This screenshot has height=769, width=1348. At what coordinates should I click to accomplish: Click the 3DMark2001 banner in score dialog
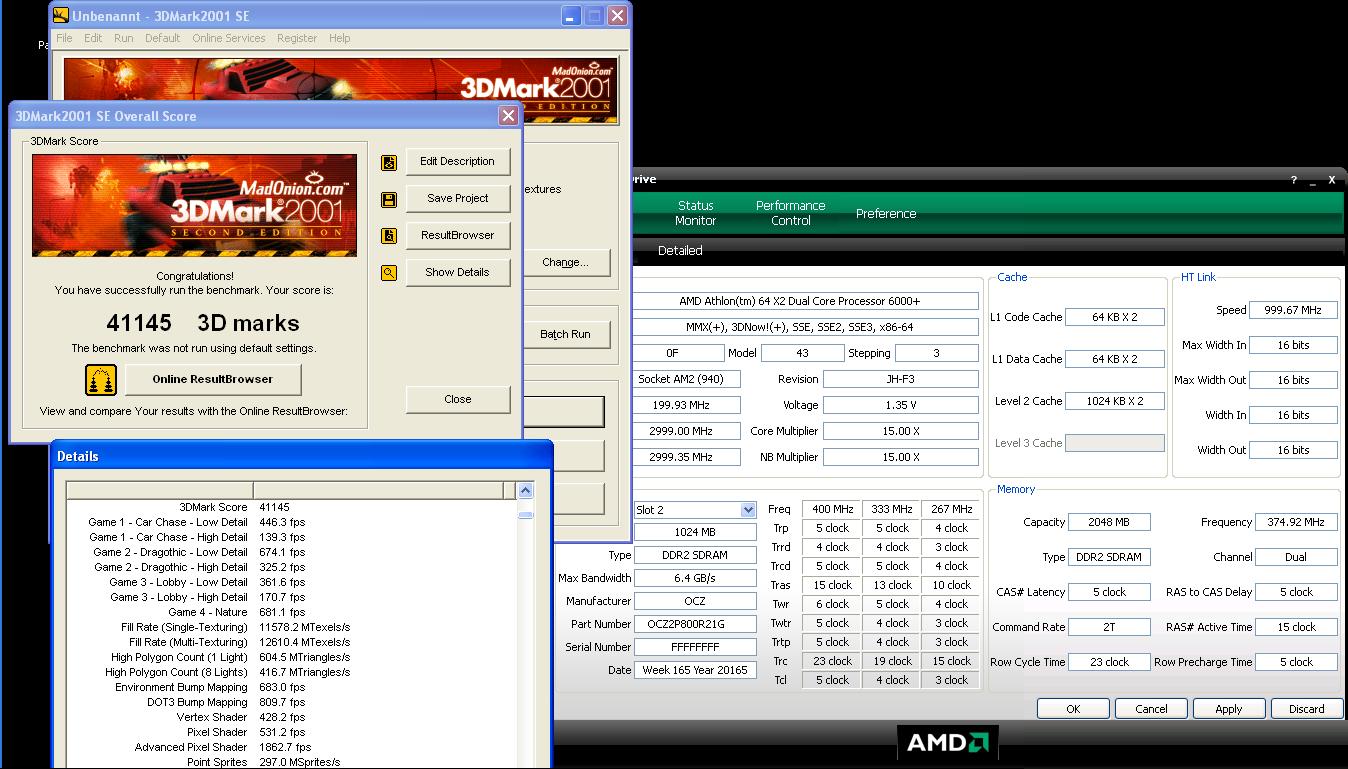(x=194, y=207)
